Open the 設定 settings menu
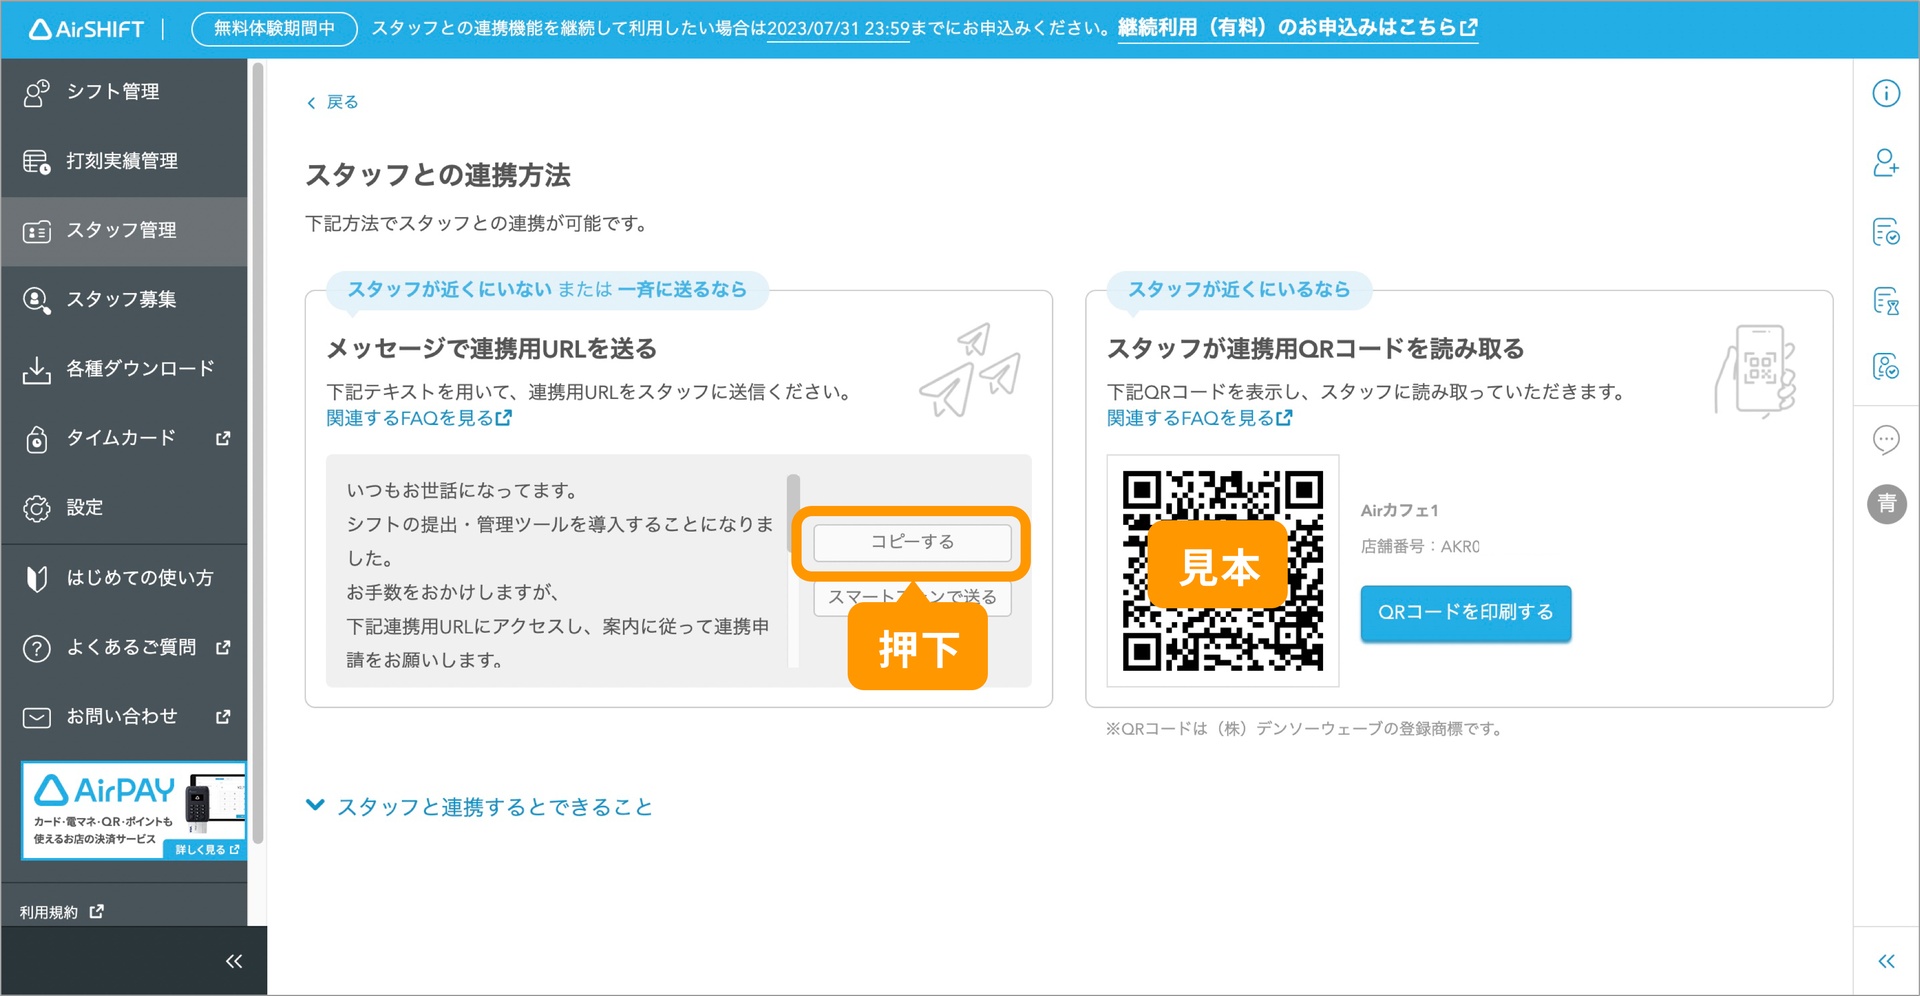This screenshot has height=996, width=1920. click(x=84, y=508)
